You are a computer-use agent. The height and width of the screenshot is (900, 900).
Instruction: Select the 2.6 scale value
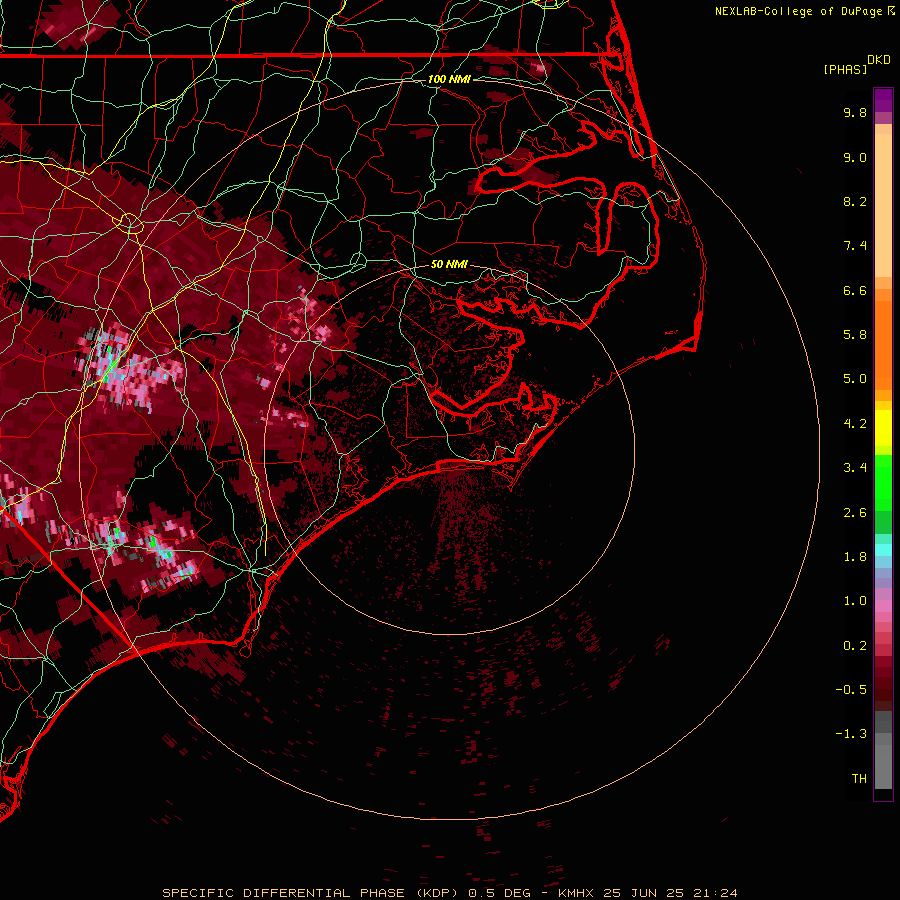[x=855, y=512]
